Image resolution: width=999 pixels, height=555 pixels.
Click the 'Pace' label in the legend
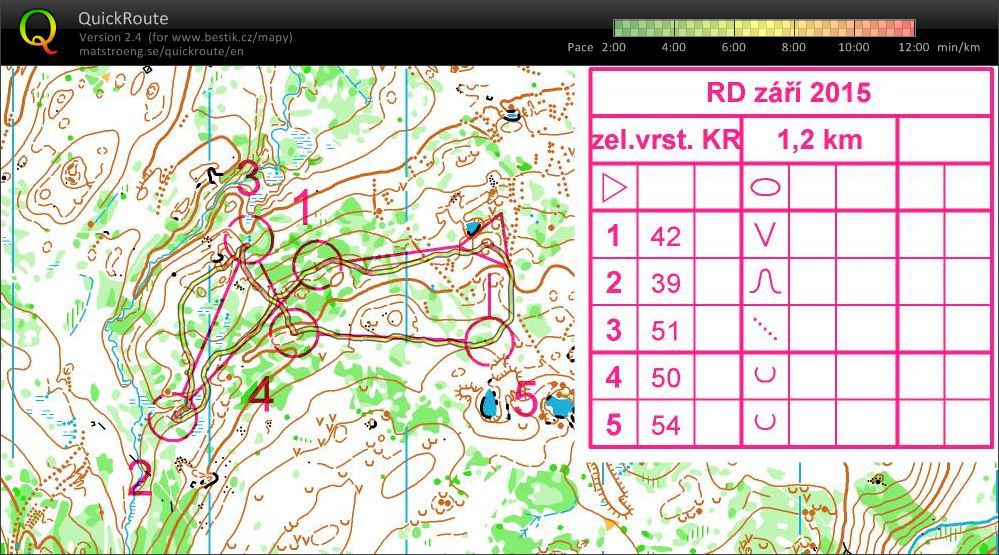coord(580,47)
